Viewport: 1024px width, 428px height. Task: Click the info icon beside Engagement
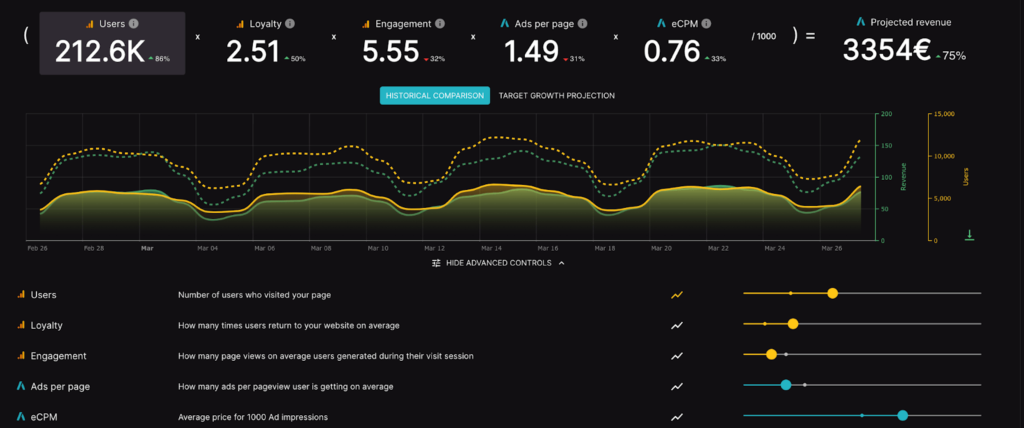click(440, 23)
